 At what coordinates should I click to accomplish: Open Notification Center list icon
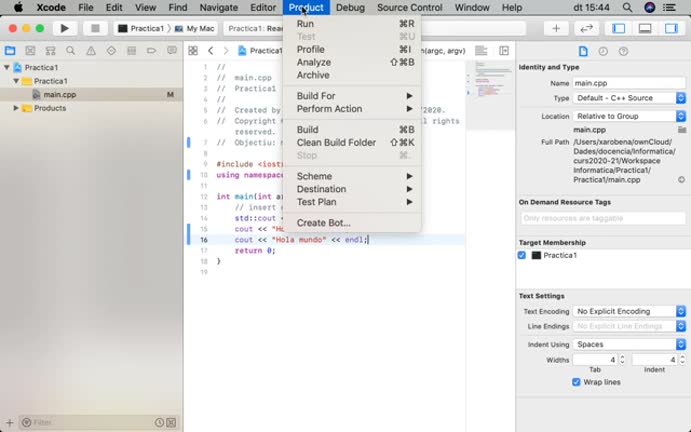669,7
